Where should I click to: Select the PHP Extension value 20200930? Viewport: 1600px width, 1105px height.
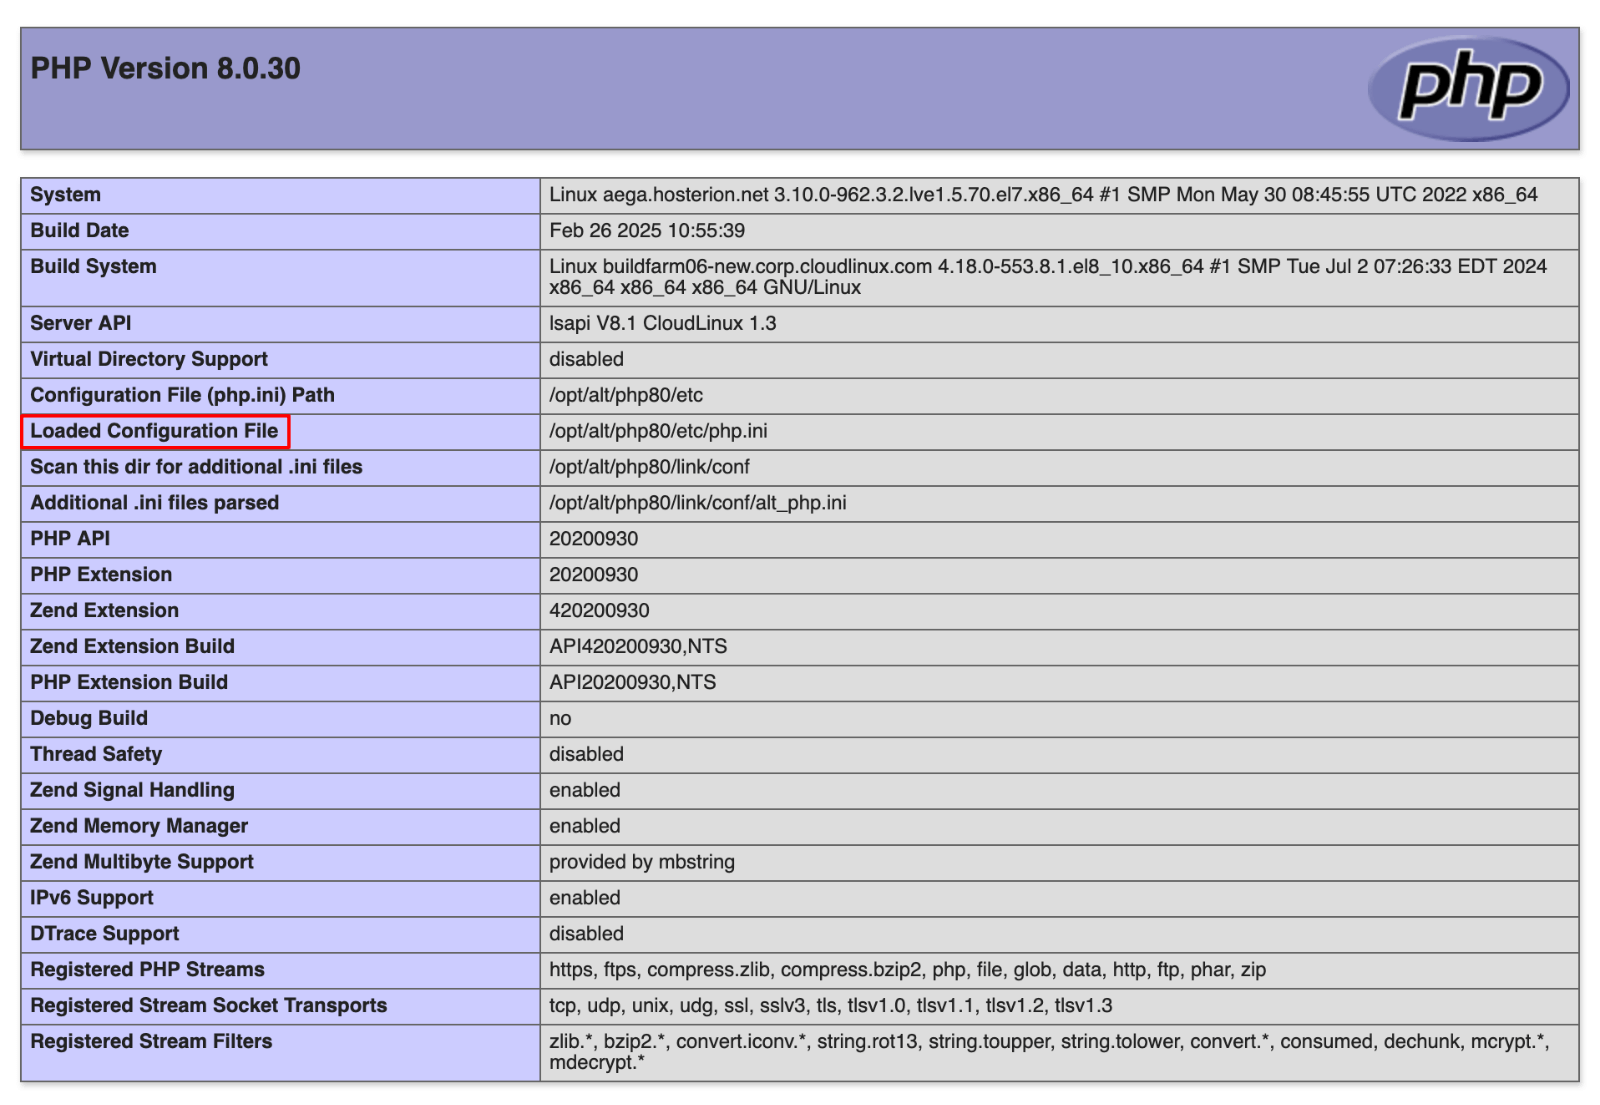click(x=594, y=575)
